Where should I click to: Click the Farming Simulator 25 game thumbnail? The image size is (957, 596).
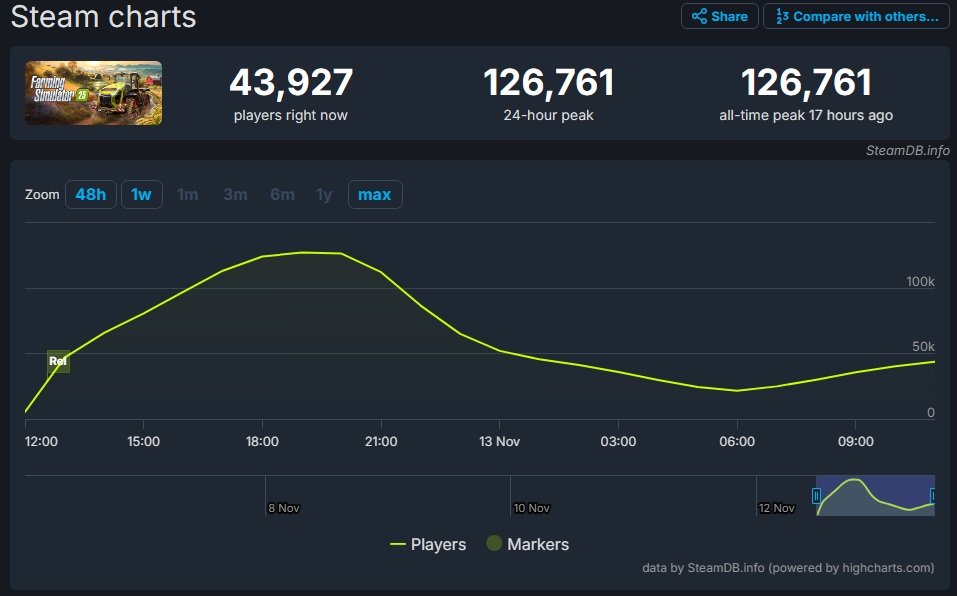point(93,93)
